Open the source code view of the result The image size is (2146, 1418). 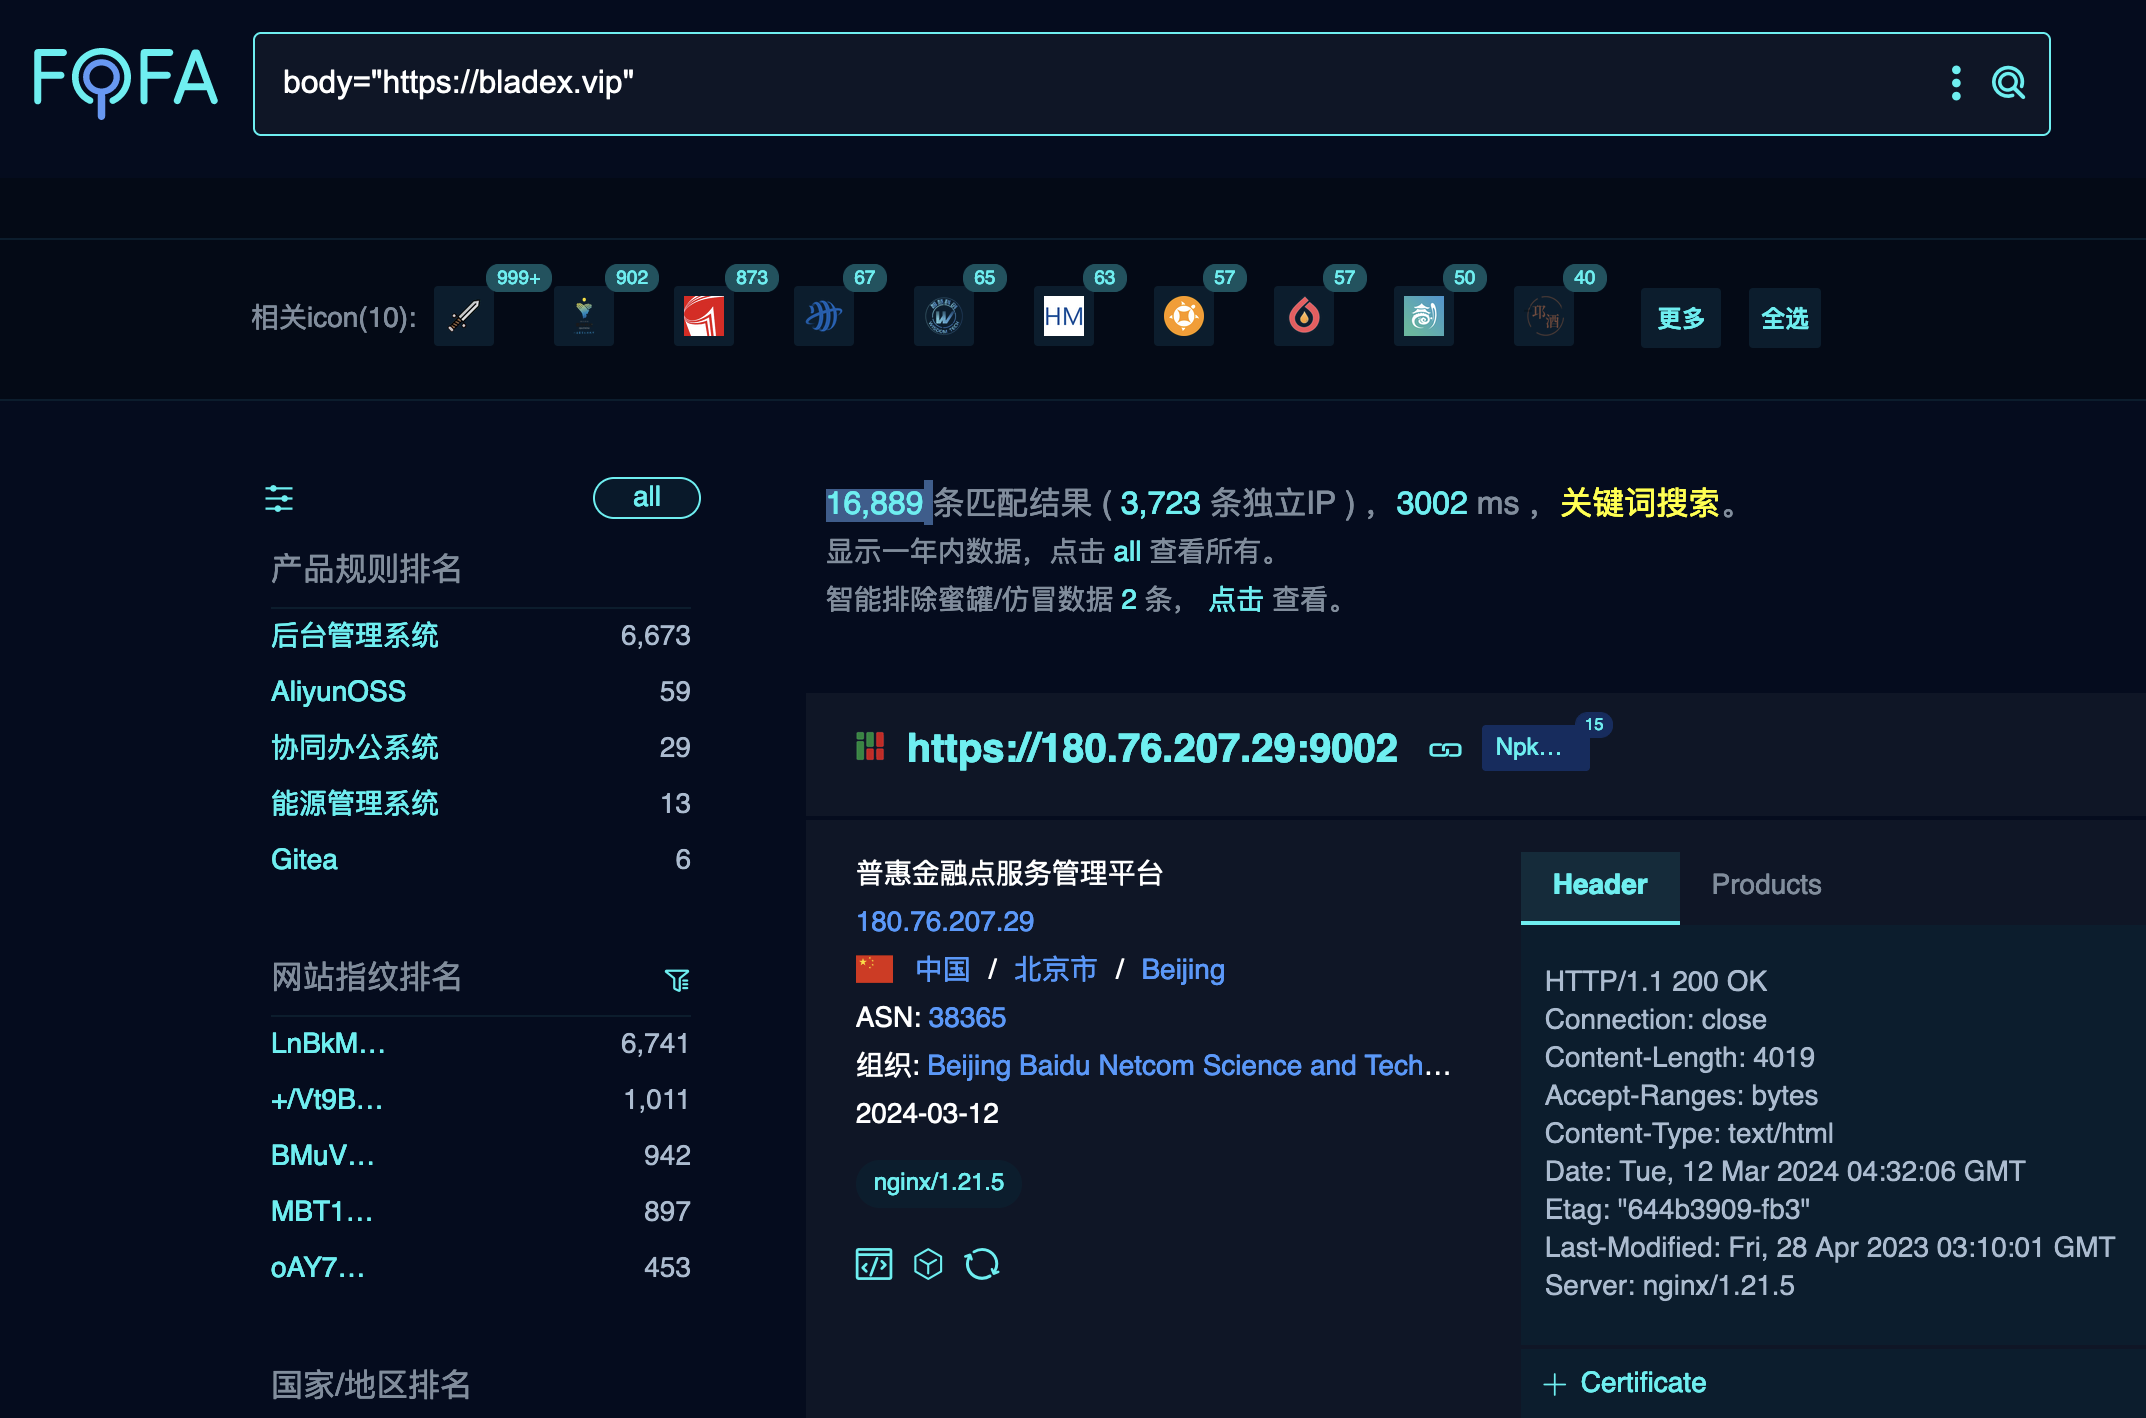click(873, 1263)
